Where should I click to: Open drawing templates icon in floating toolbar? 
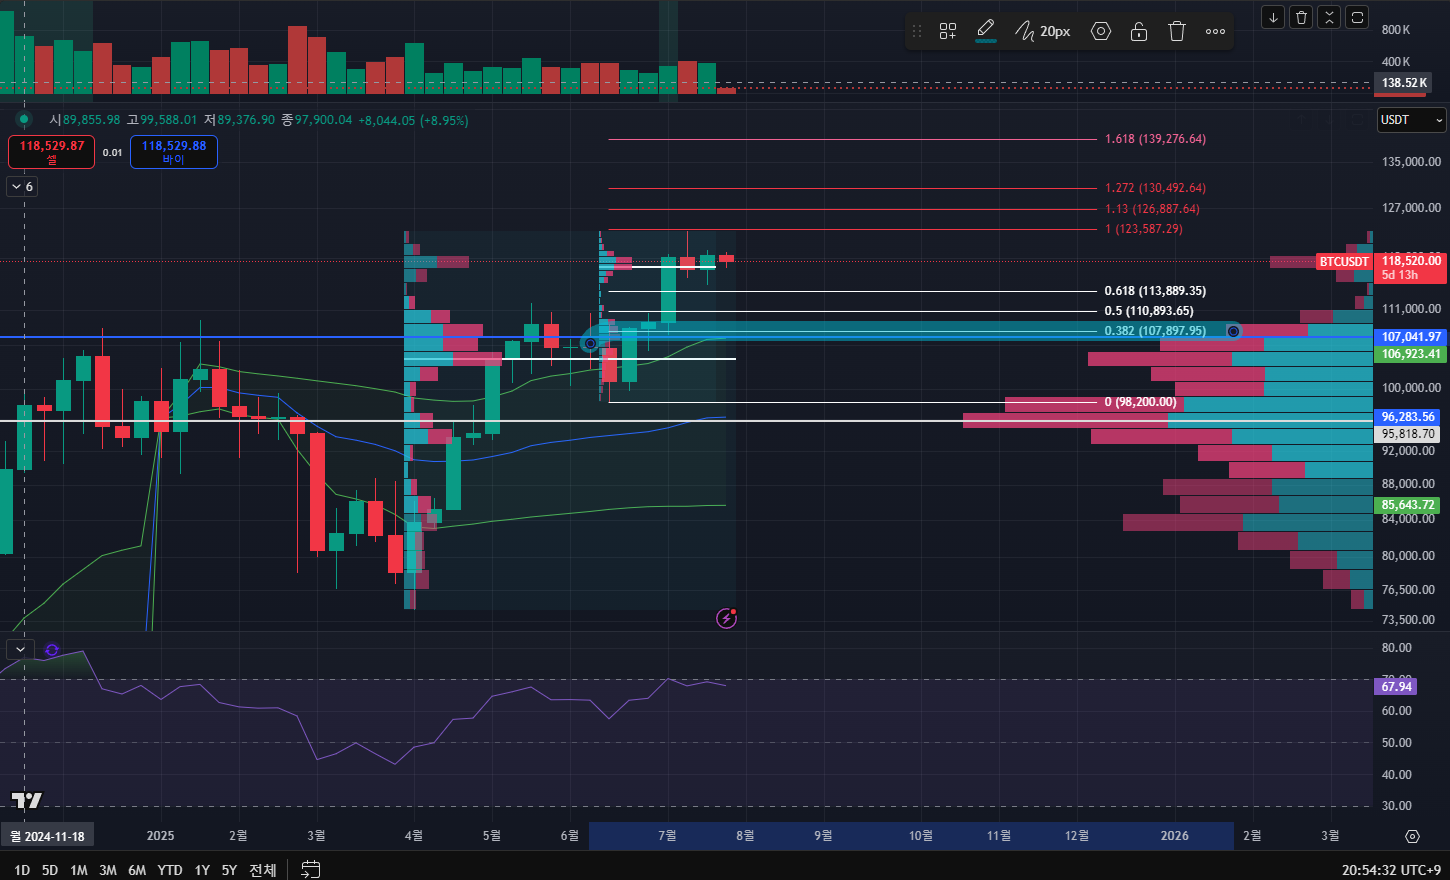tap(948, 31)
